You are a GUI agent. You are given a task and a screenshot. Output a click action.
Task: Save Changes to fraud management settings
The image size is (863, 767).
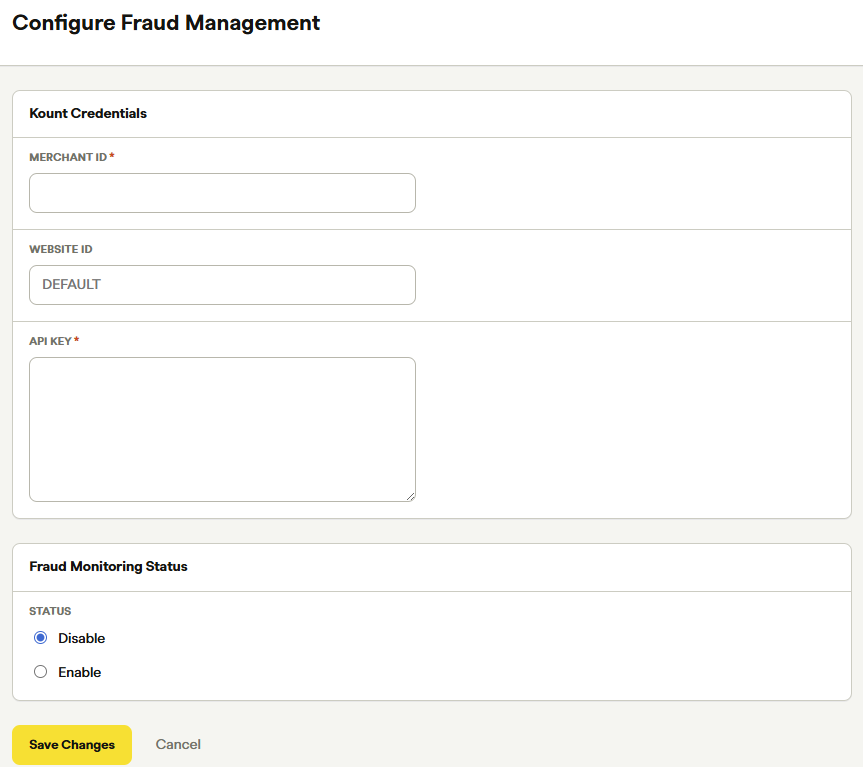[72, 744]
